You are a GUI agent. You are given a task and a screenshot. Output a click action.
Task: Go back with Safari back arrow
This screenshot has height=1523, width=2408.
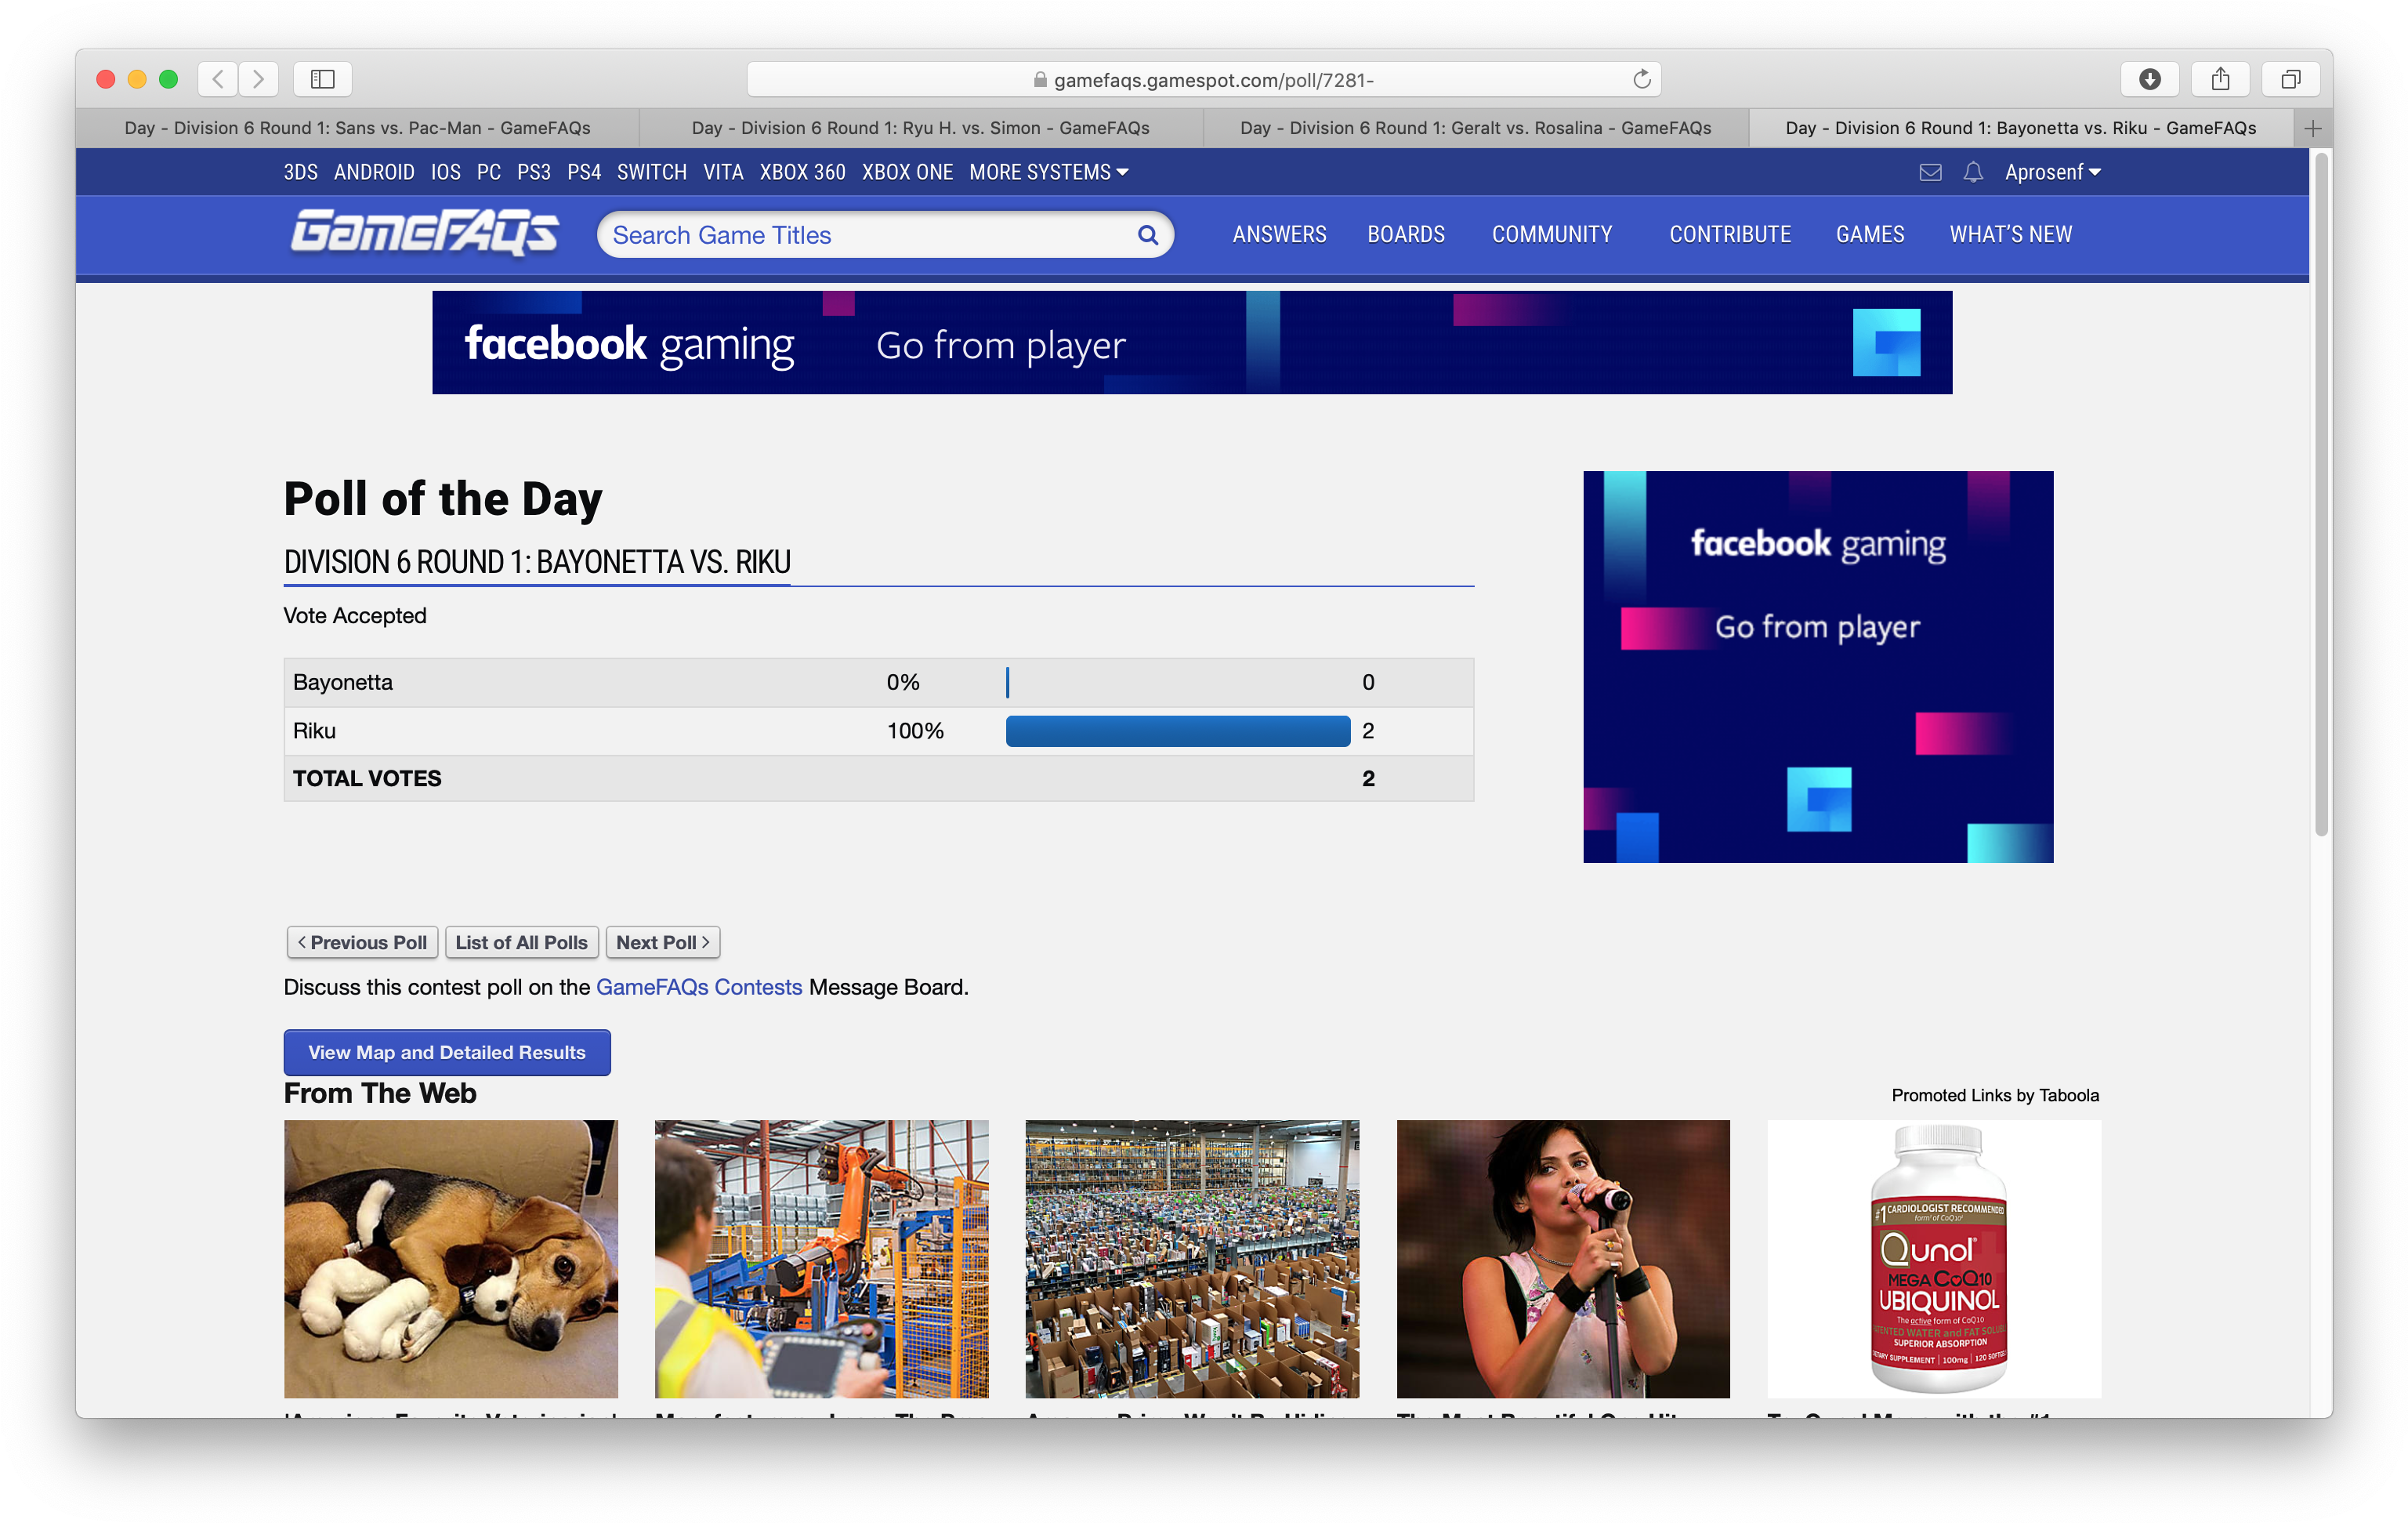[x=218, y=79]
